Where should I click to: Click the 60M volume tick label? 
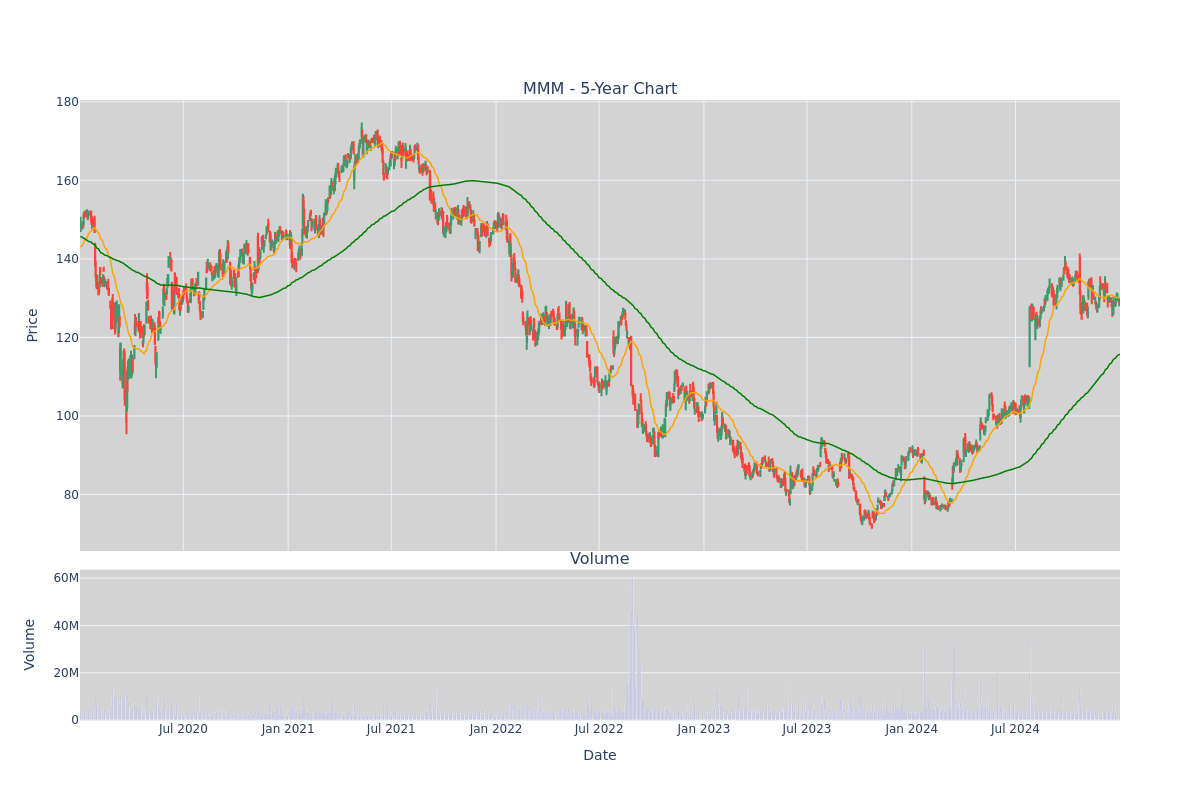coord(66,578)
